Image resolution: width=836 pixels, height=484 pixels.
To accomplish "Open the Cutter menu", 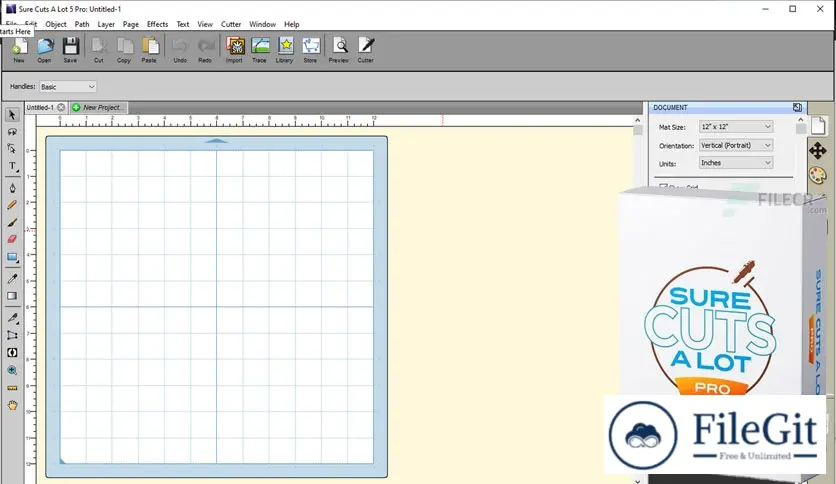I will [x=231, y=24].
